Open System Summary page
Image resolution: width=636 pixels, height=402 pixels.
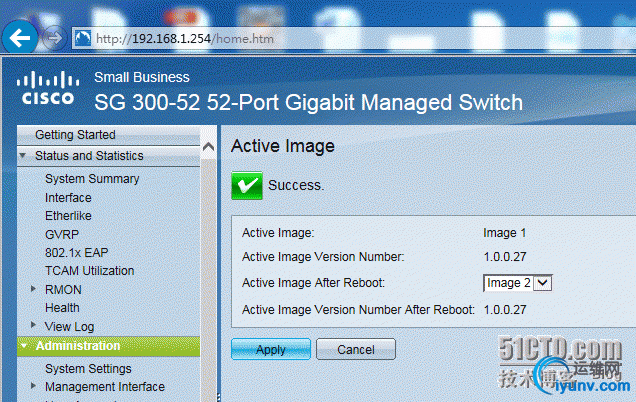(92, 179)
